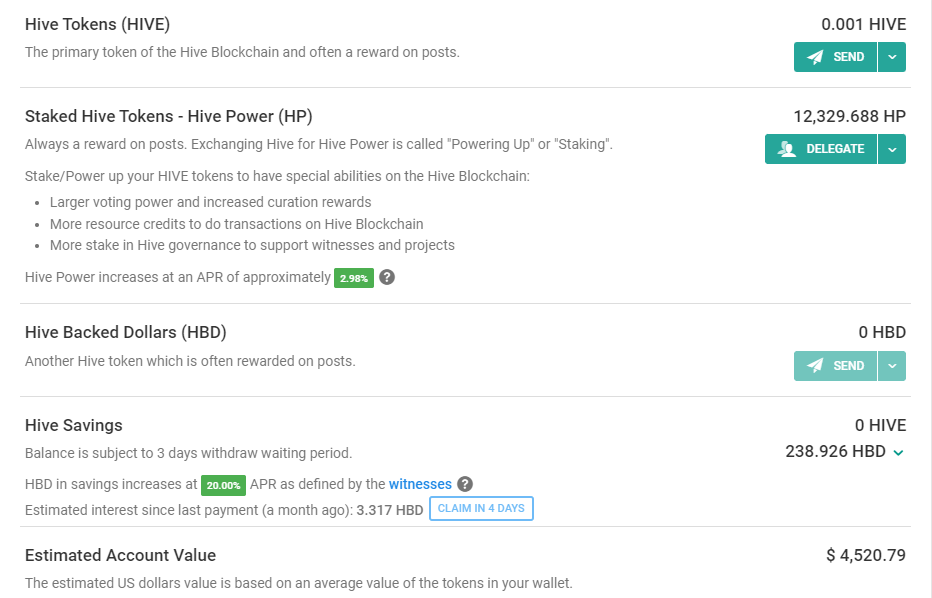The image size is (932, 598).
Task: Click 'Larger voting power and increased curation rewards'
Action: pyautogui.click(x=210, y=203)
